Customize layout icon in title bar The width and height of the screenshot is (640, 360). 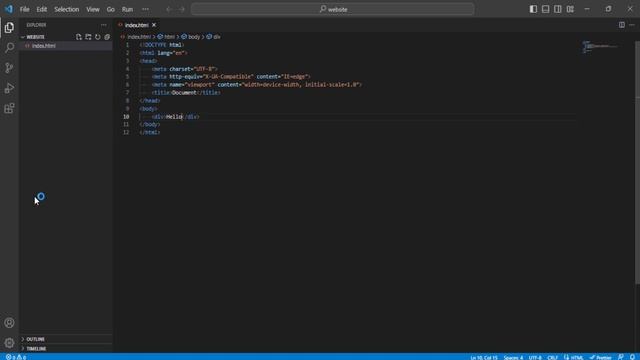pyautogui.click(x=570, y=9)
